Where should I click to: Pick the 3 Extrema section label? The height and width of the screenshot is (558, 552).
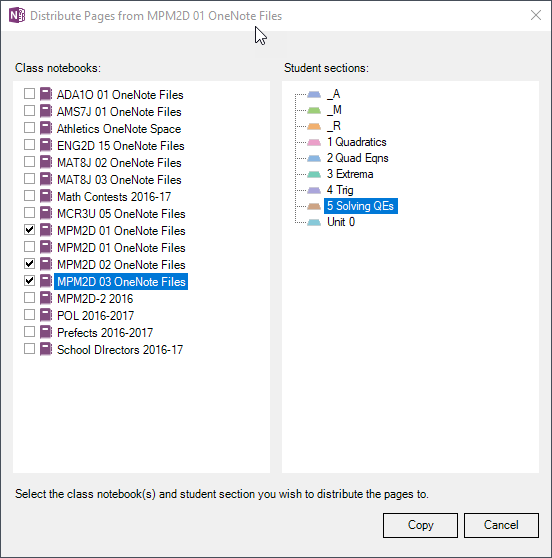pyautogui.click(x=350, y=174)
